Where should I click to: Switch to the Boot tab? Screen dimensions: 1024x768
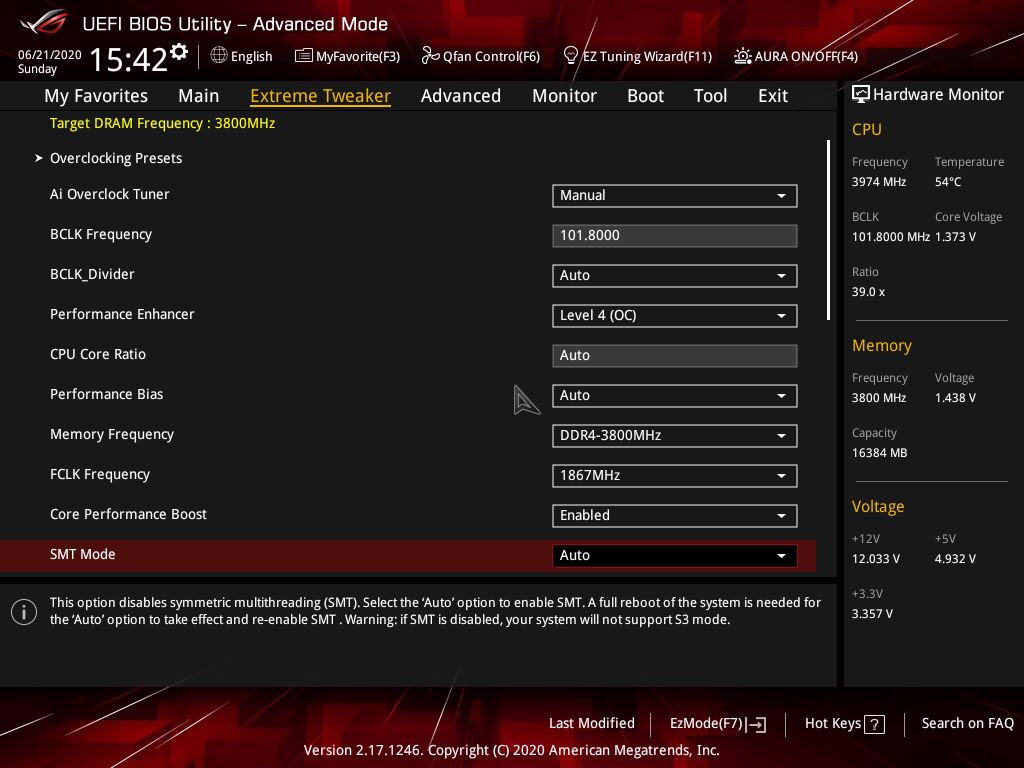click(645, 96)
